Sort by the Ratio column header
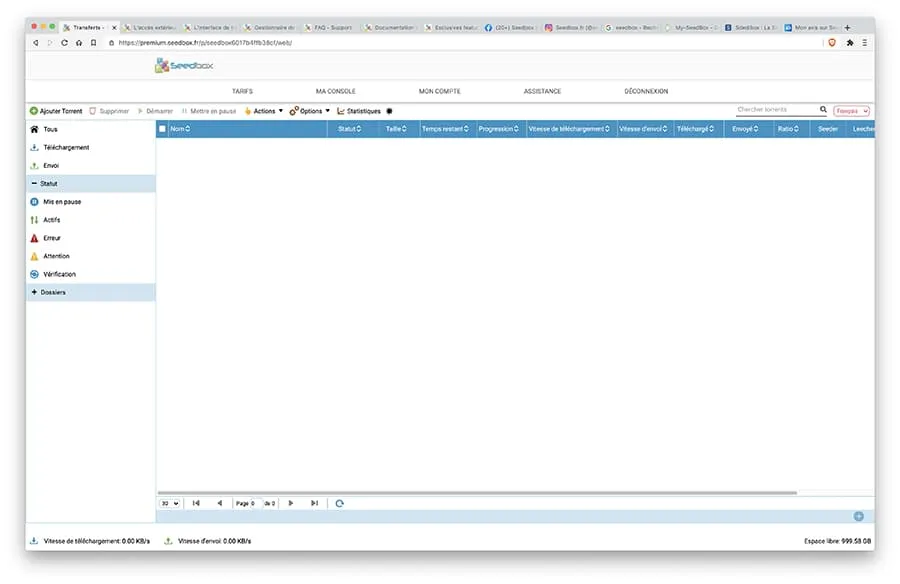The image size is (900, 584). 788,129
